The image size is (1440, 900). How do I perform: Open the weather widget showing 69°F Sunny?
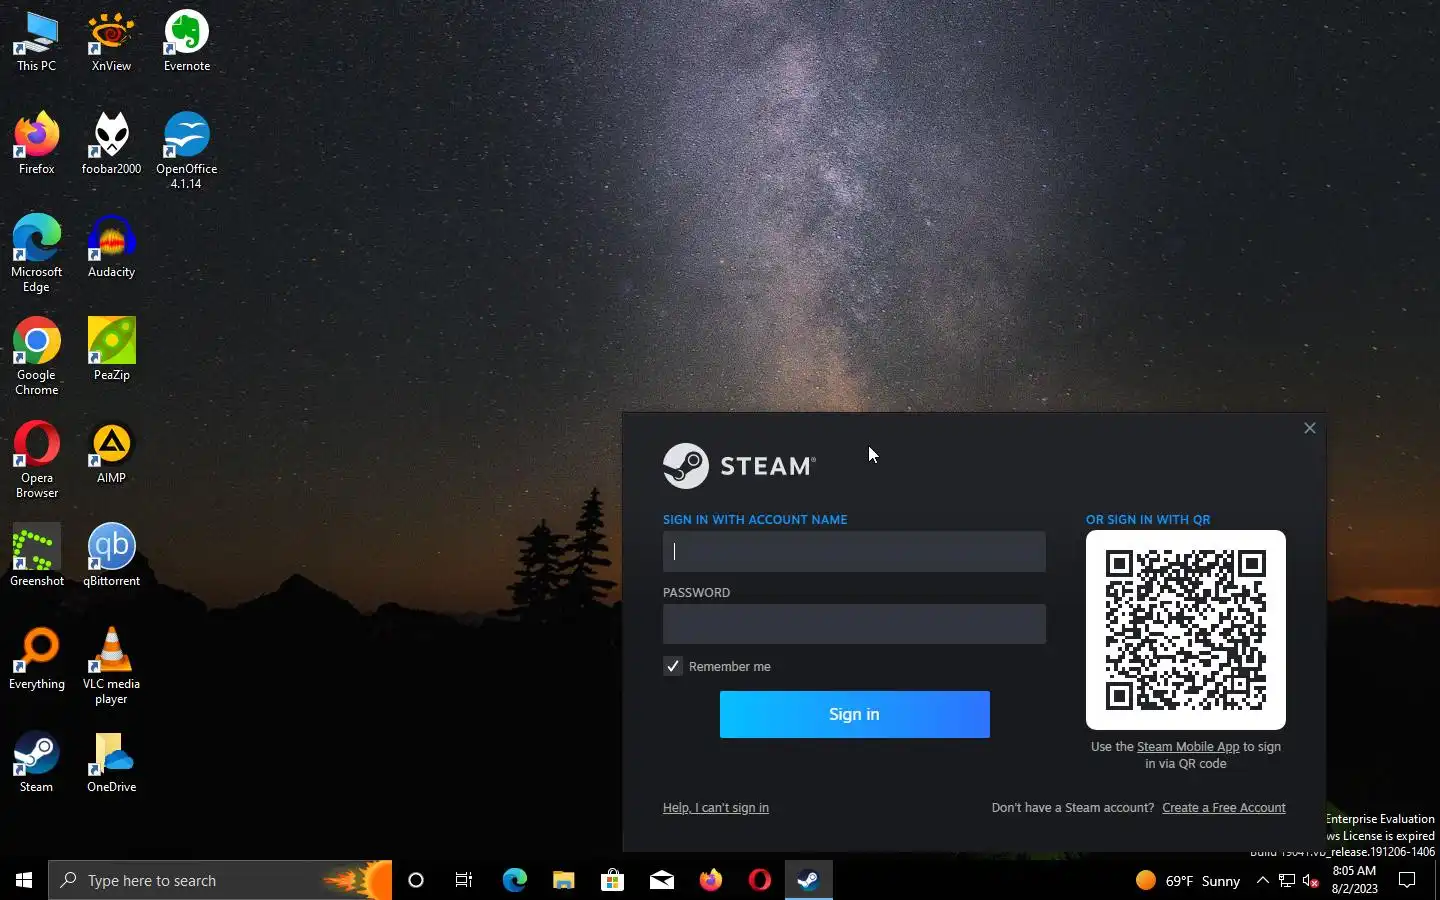(1188, 880)
